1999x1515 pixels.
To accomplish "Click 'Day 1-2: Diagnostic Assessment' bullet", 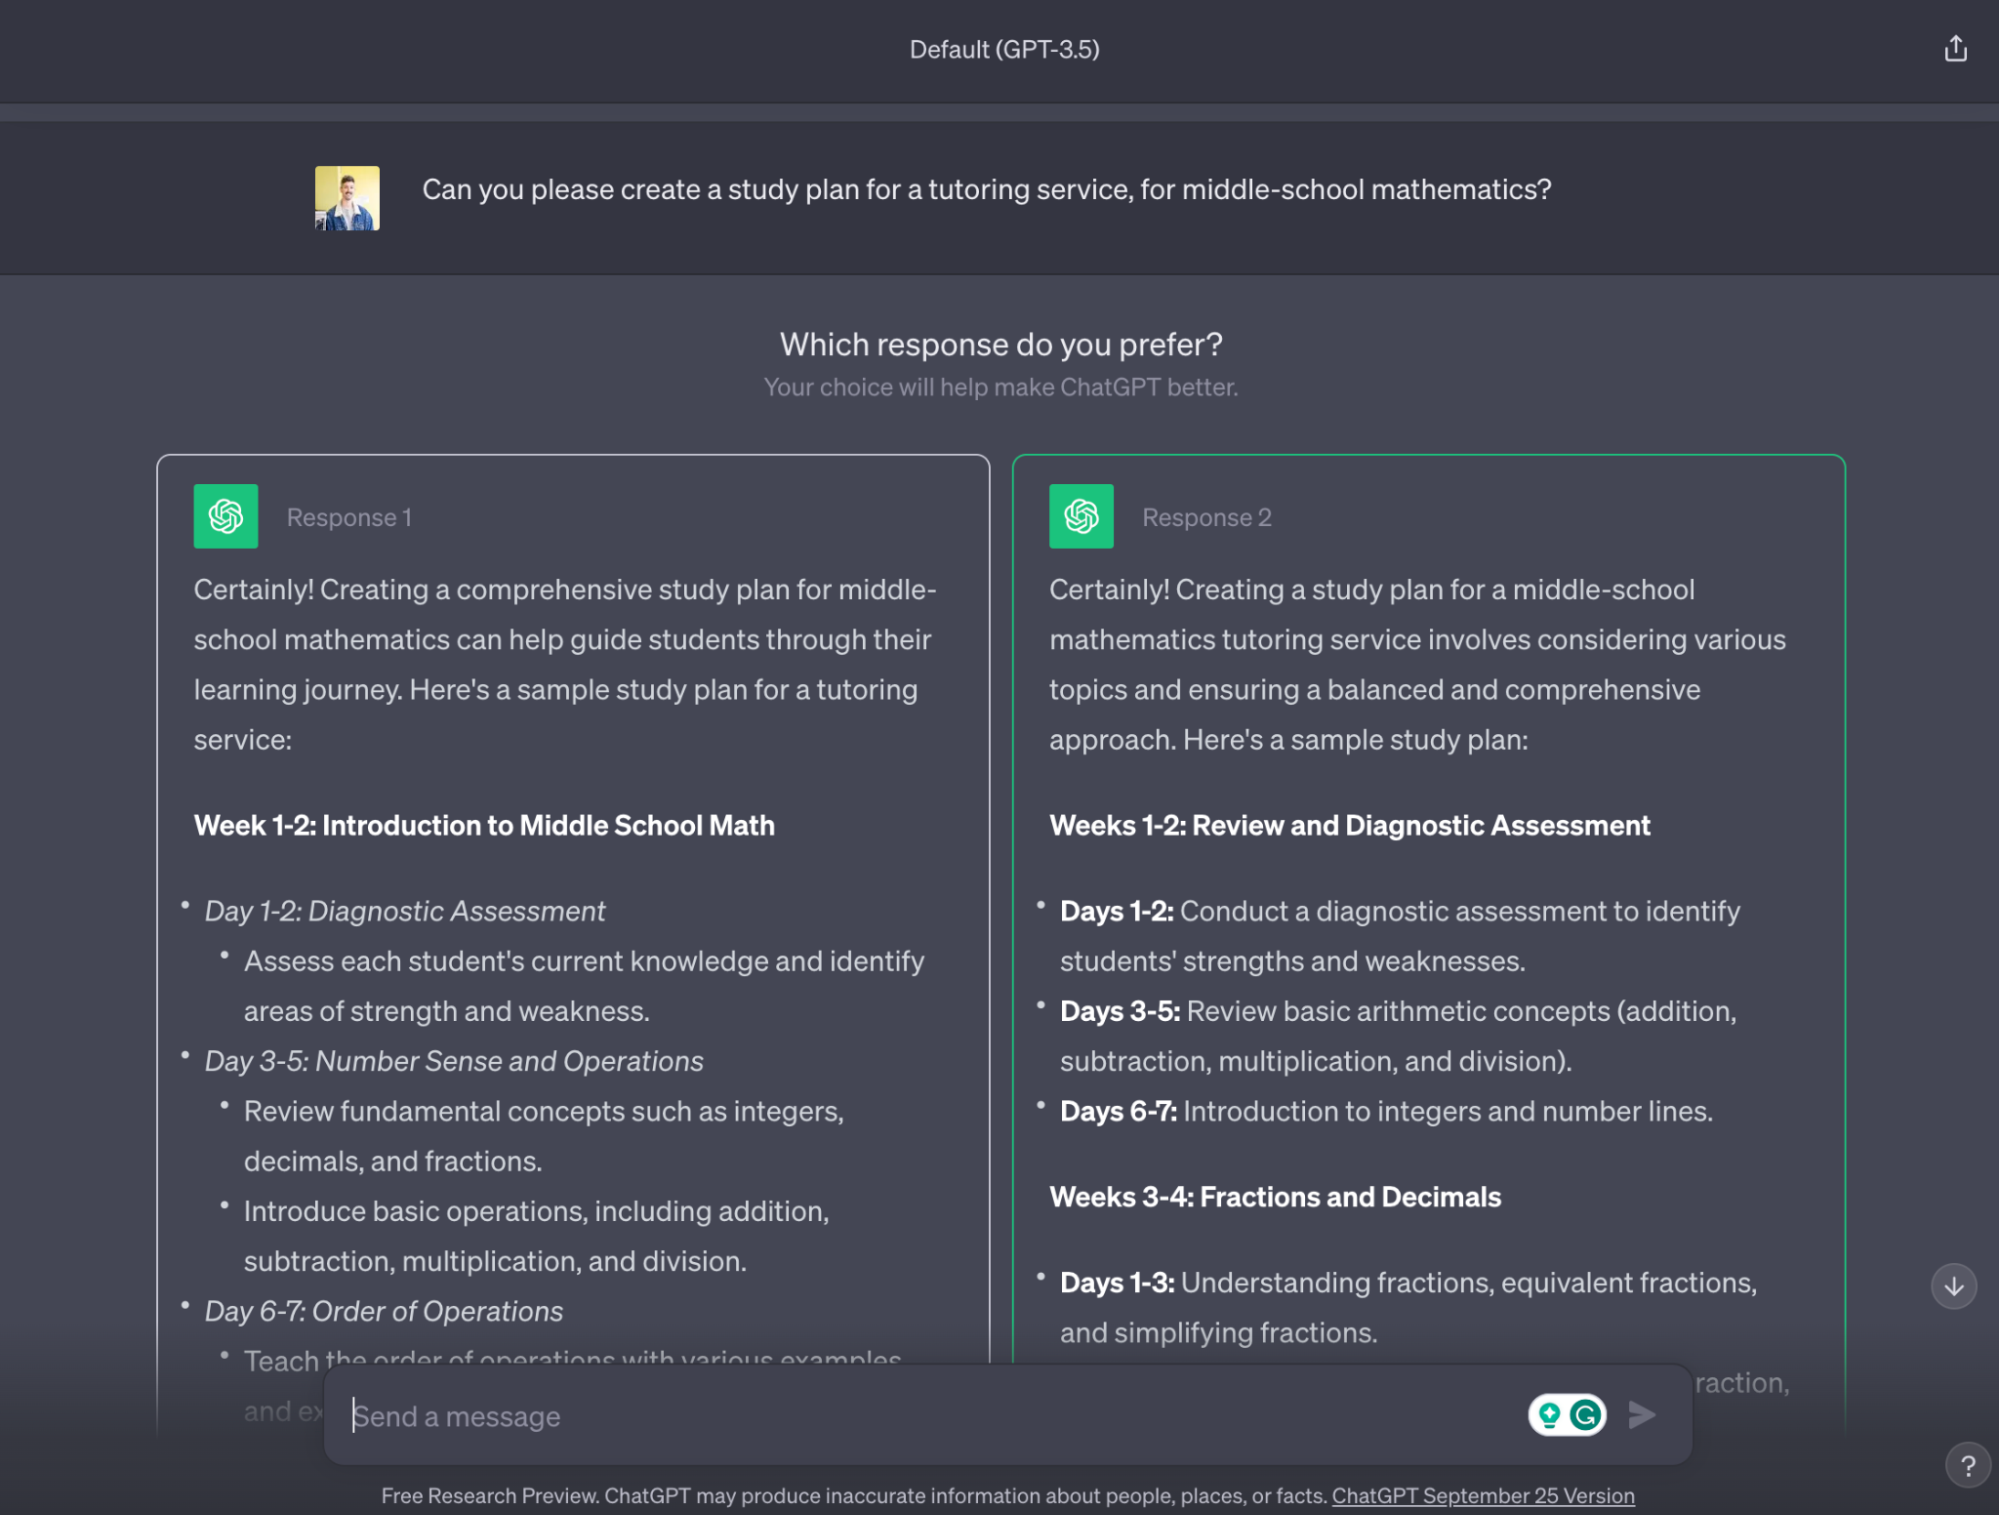I will (x=405, y=911).
